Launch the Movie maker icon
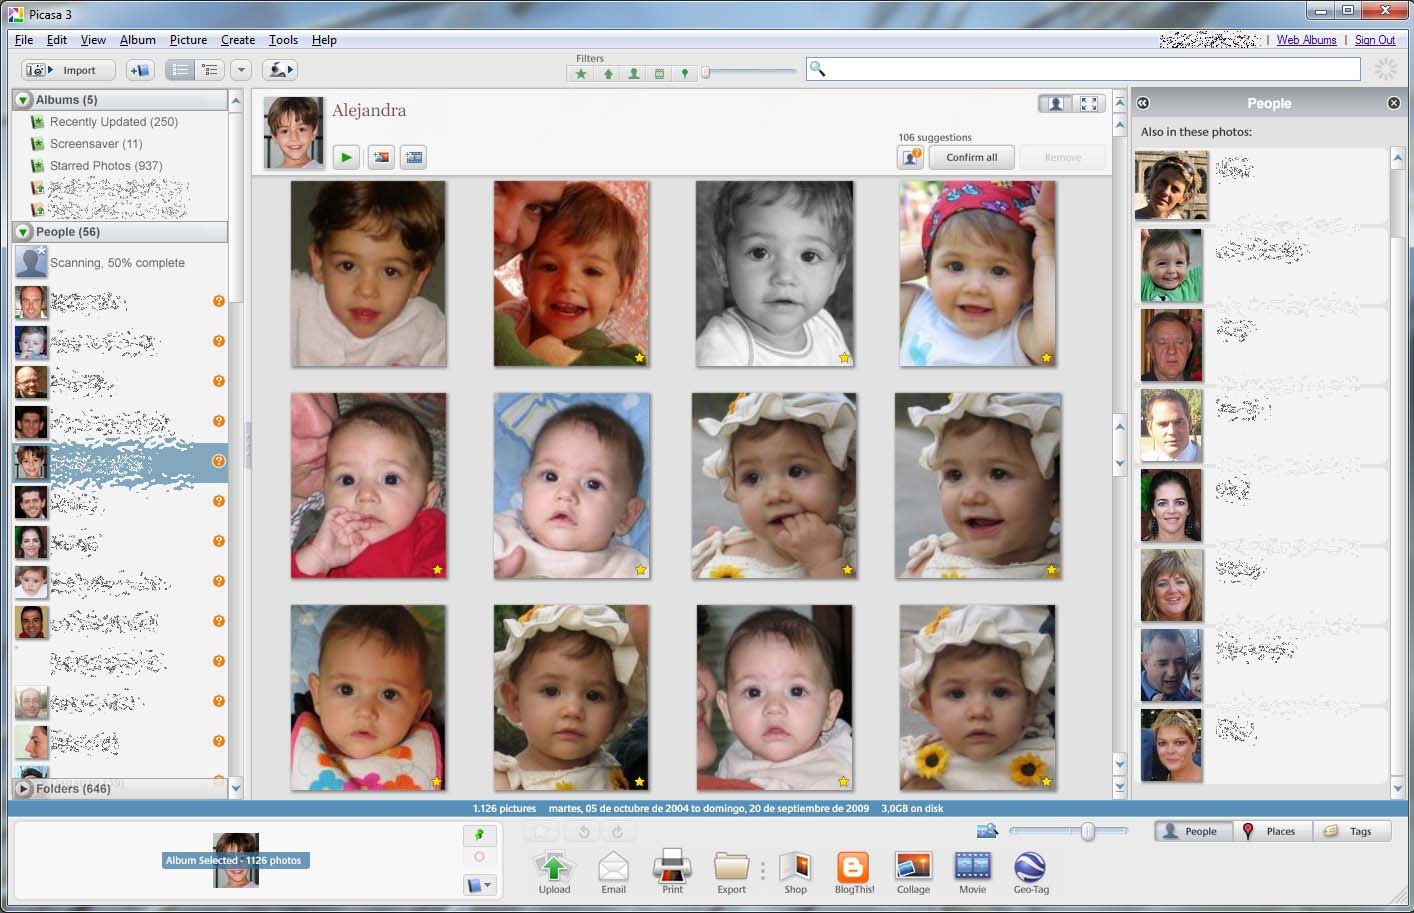The image size is (1414, 913). tap(971, 870)
